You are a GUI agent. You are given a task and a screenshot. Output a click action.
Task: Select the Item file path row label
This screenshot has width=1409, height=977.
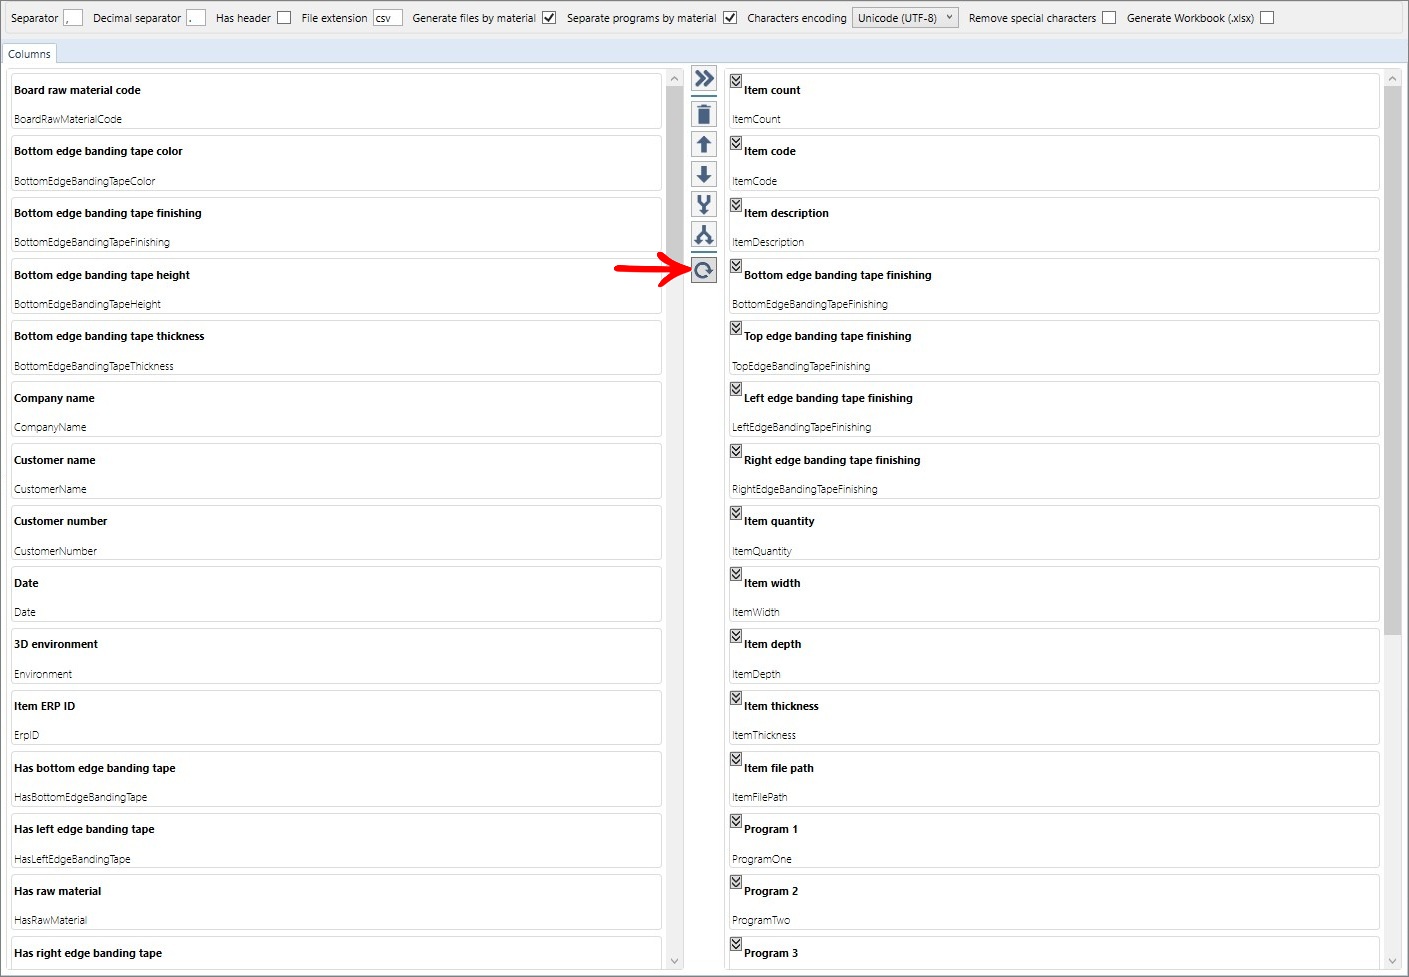pyautogui.click(x=779, y=768)
